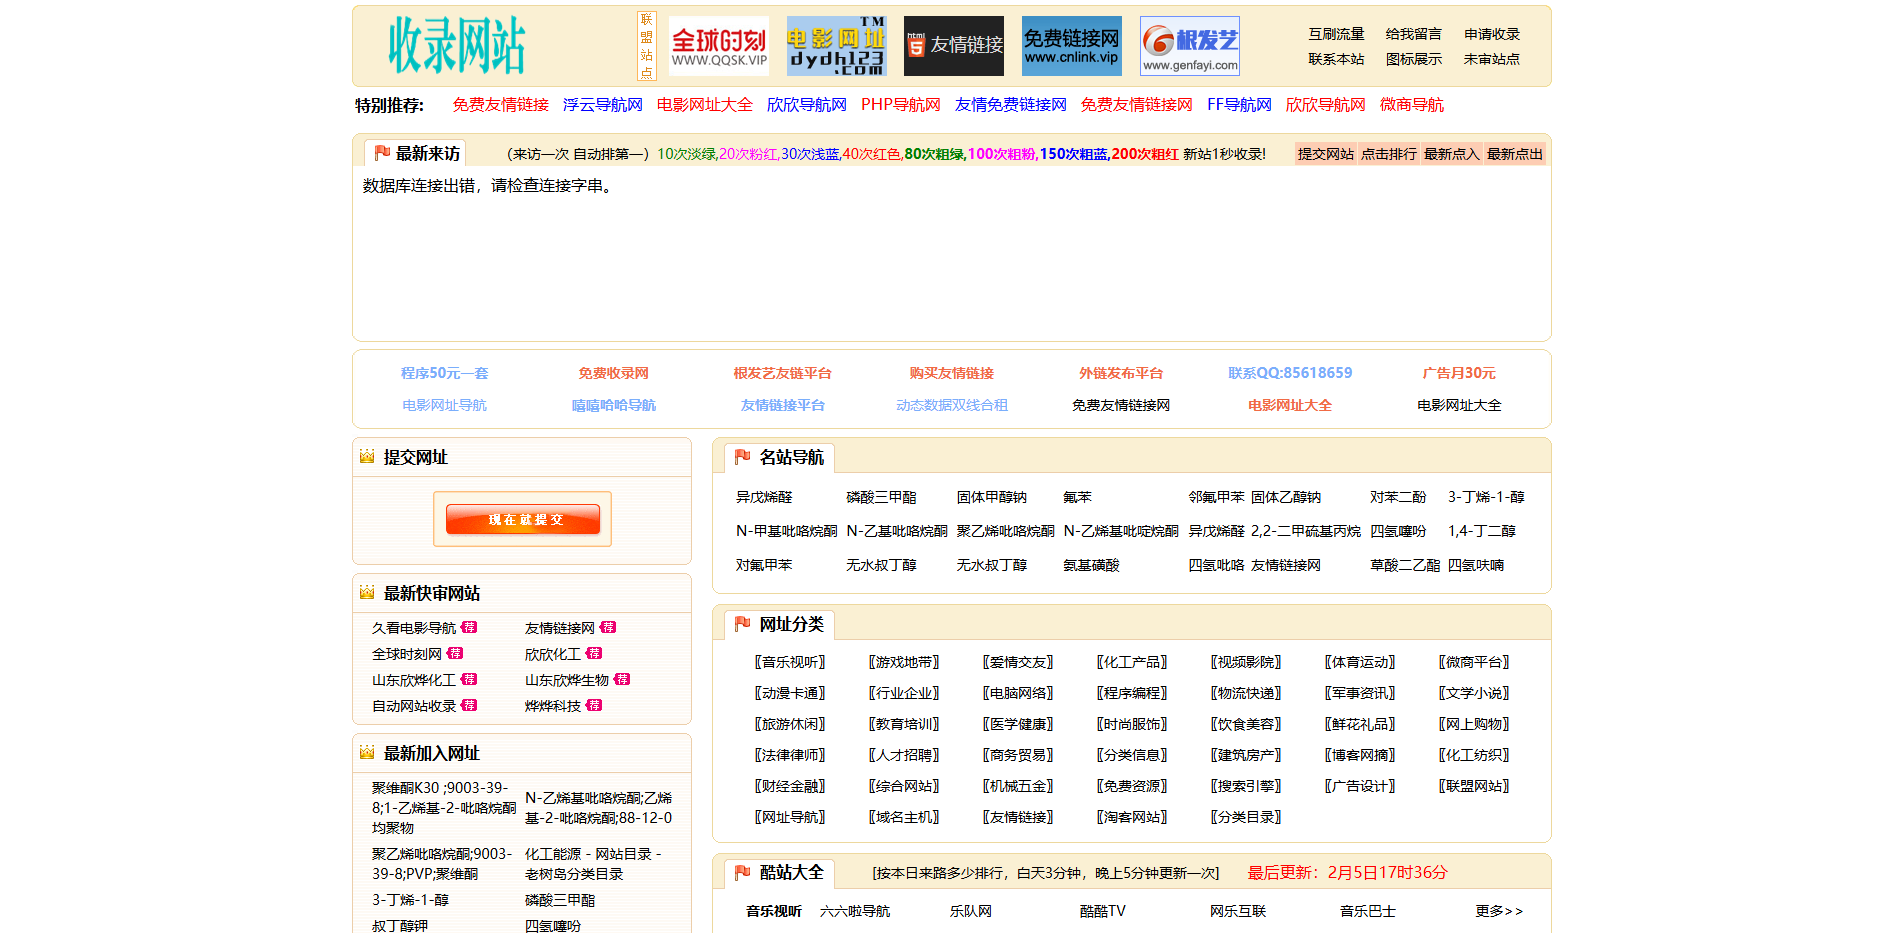
Task: Click the 特 badge next to 久看电影导航
Action: (x=471, y=627)
